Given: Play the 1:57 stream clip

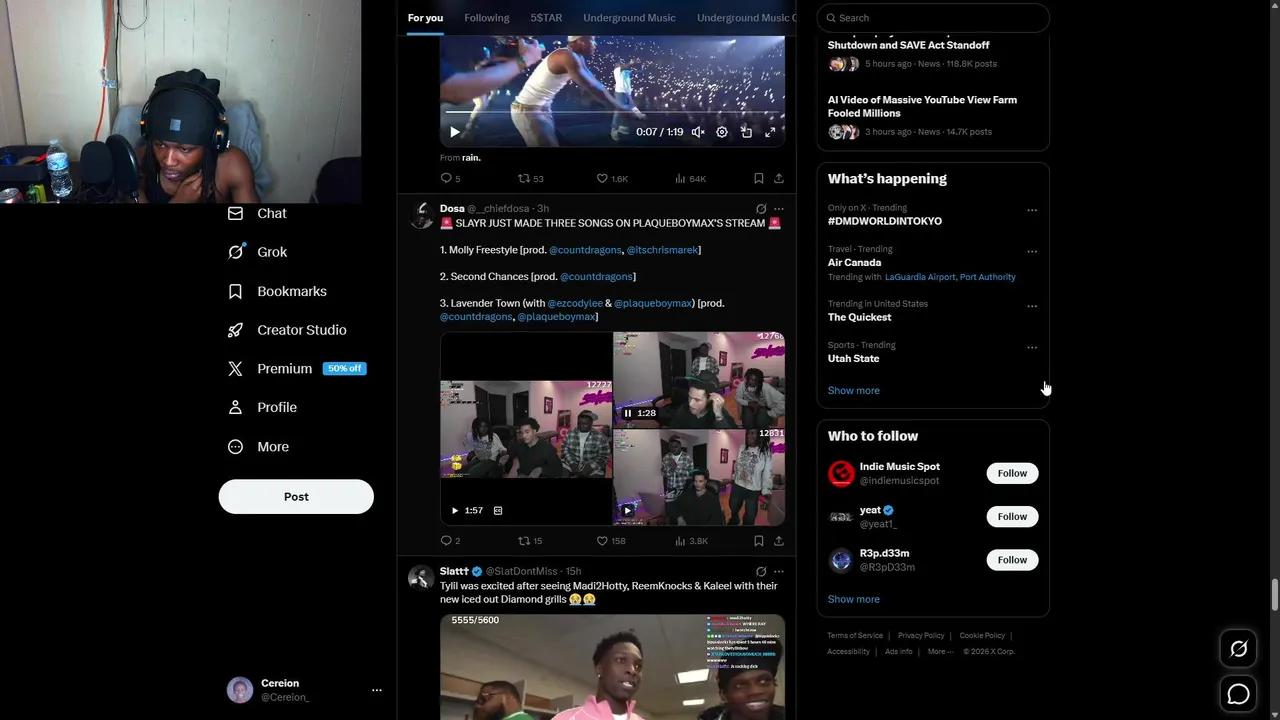Looking at the screenshot, I should coord(455,510).
